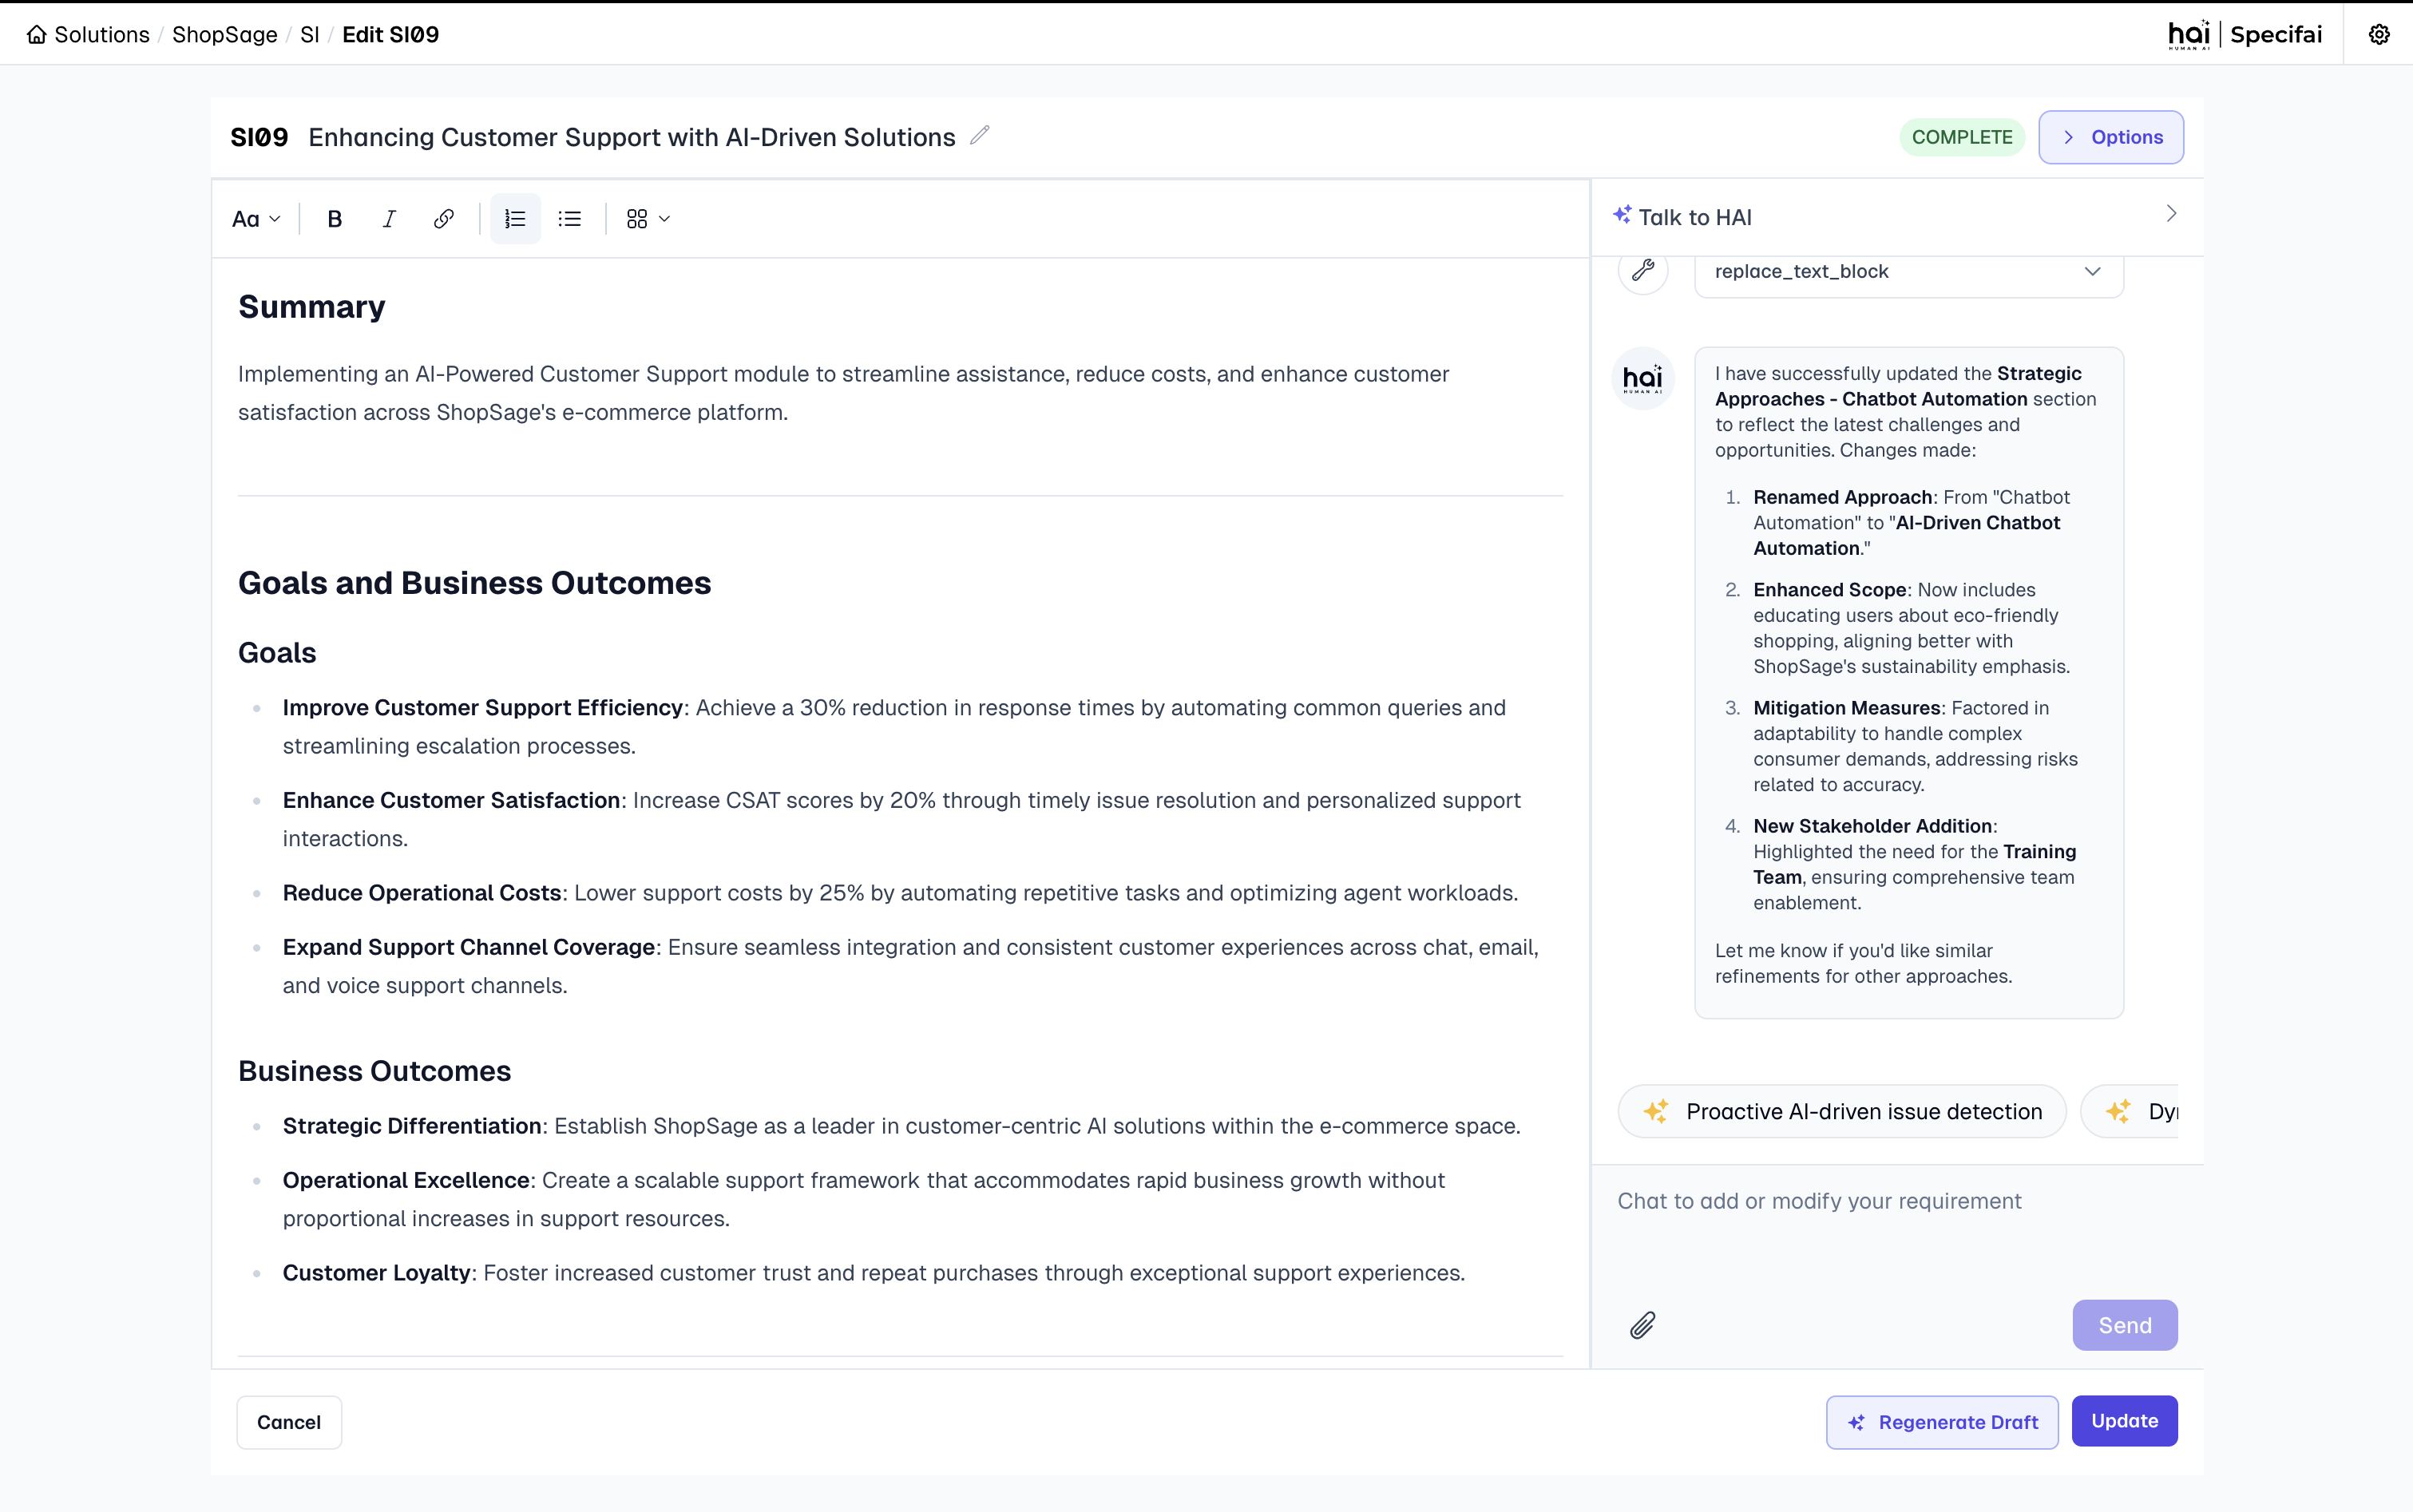The width and height of the screenshot is (2413, 1512).
Task: Insert a link with chain icon
Action: coord(444,219)
